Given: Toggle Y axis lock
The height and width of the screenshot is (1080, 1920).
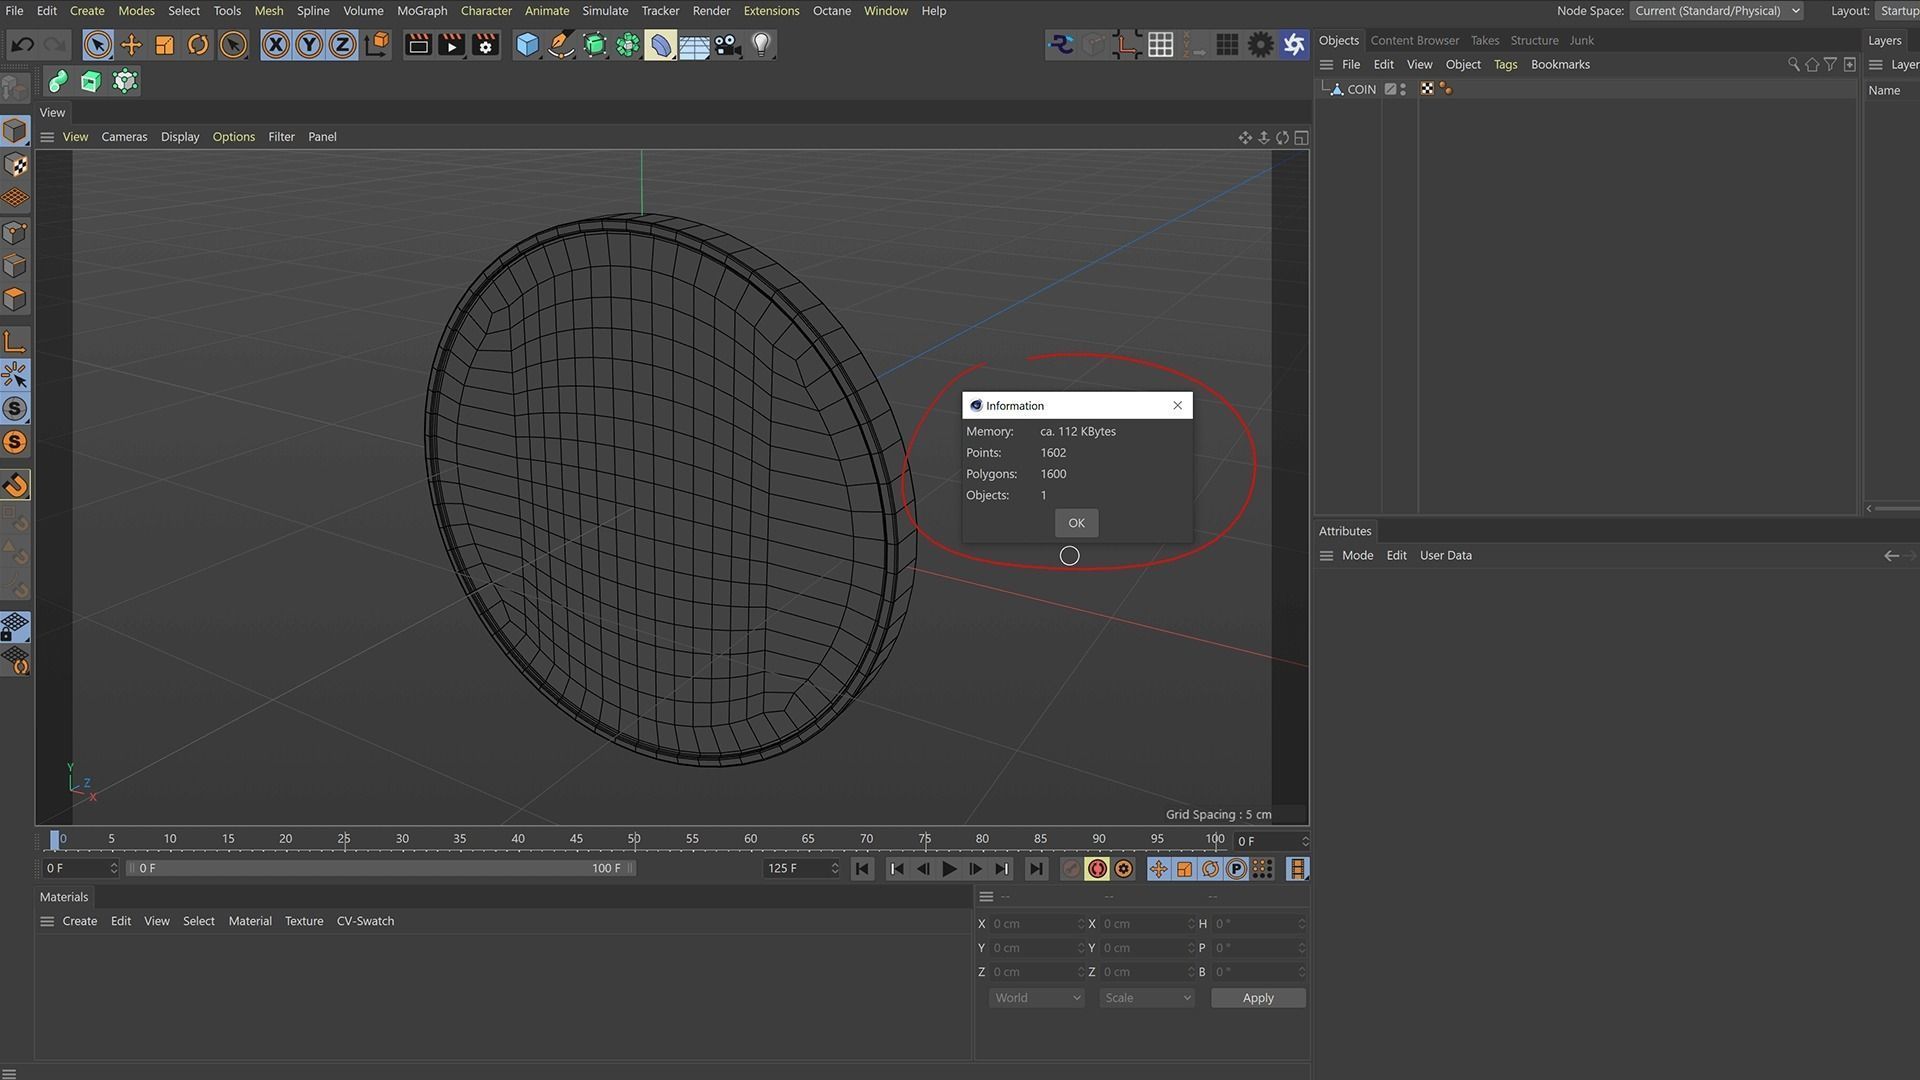Looking at the screenshot, I should click(309, 45).
